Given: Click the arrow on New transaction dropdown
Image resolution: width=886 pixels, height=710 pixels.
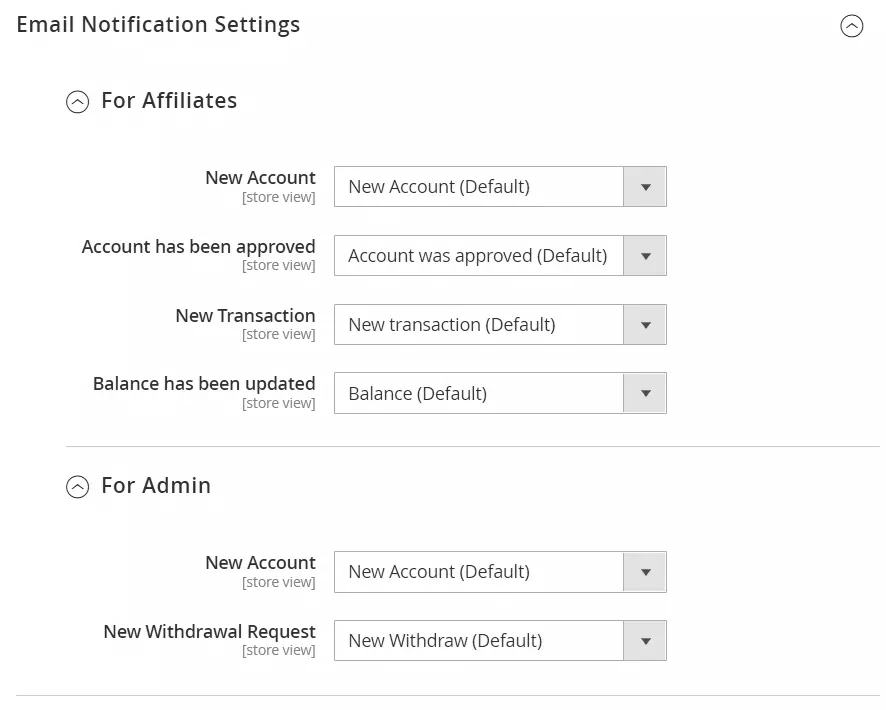Looking at the screenshot, I should (x=645, y=325).
